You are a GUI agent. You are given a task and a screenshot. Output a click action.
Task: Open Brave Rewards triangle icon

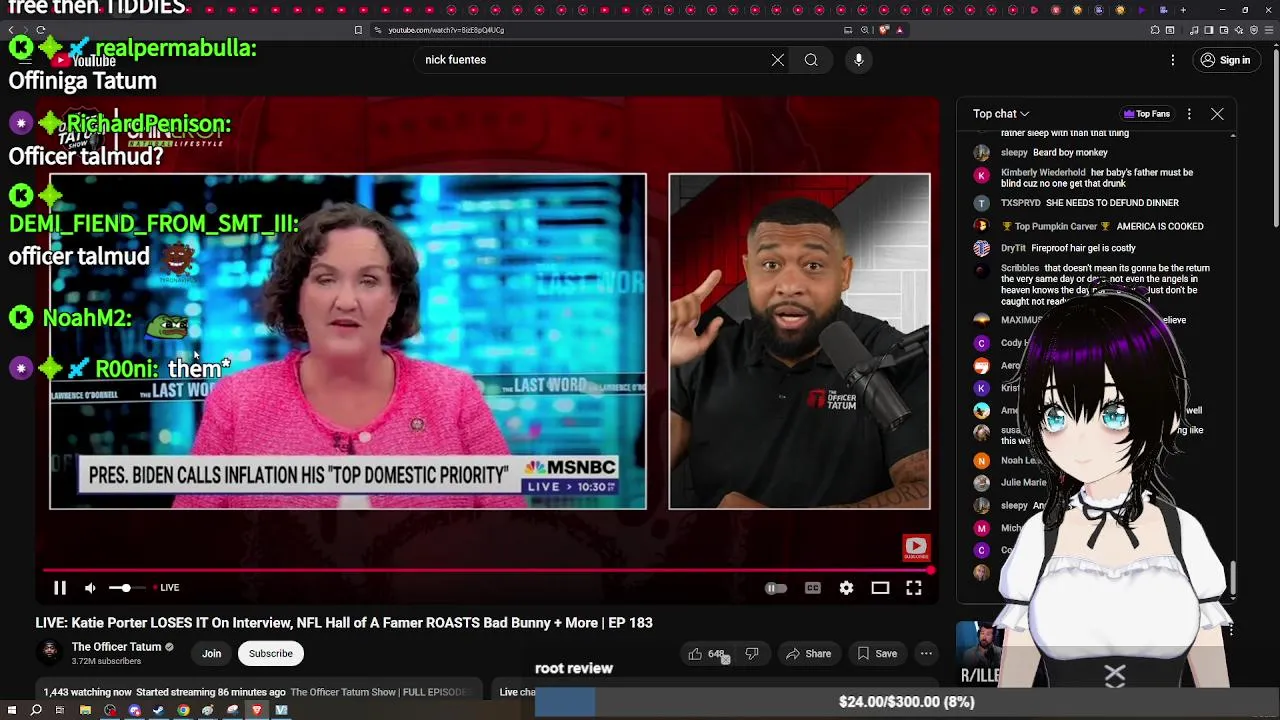899,30
